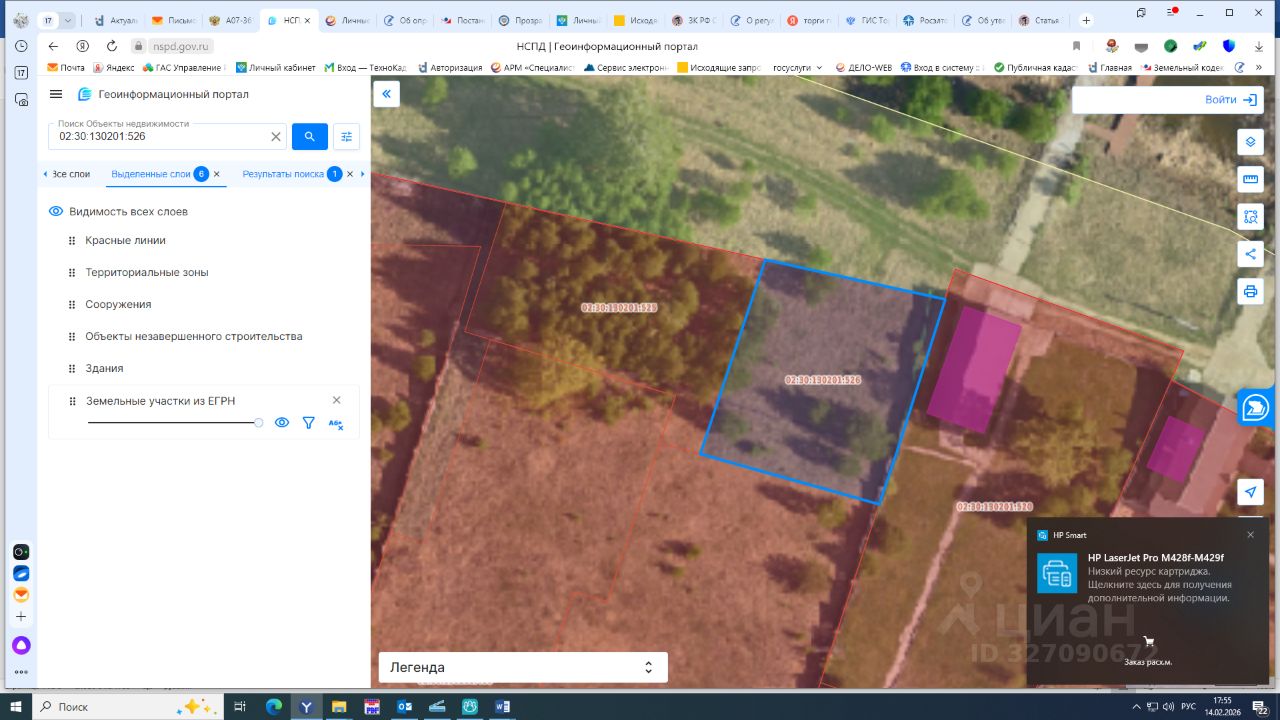Activate the map area selection tool
The width and height of the screenshot is (1280, 720).
[1250, 216]
